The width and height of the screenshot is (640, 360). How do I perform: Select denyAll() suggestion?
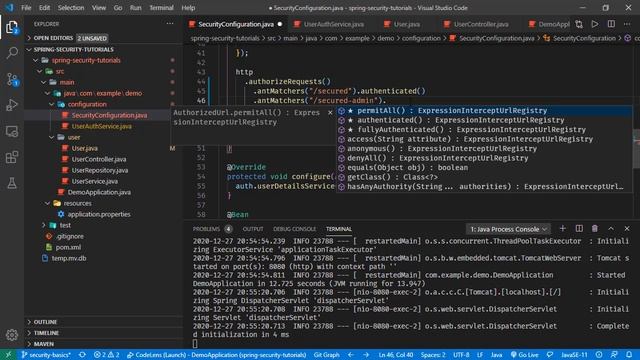[484, 158]
